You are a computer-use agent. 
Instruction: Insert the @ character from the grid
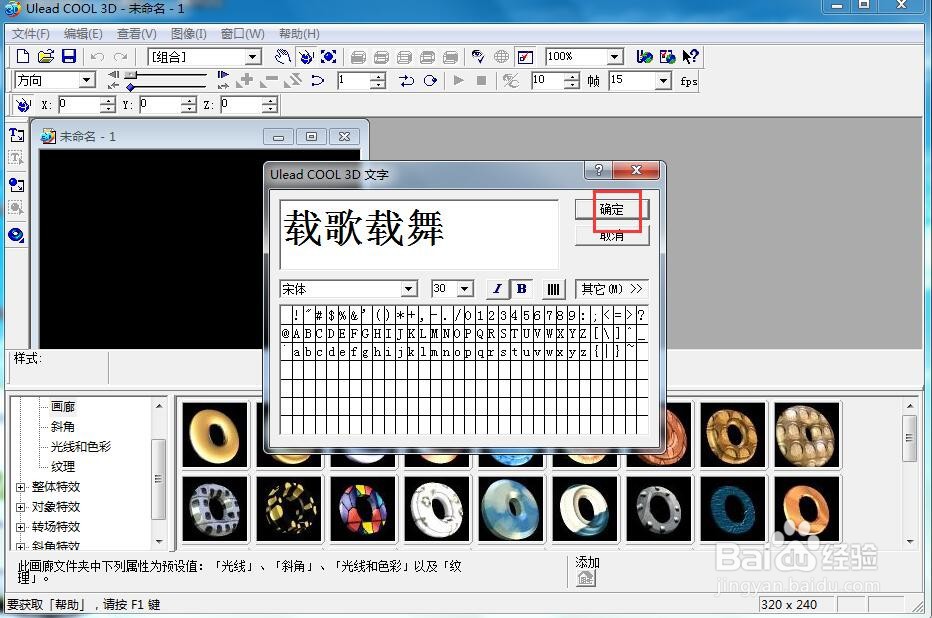285,333
